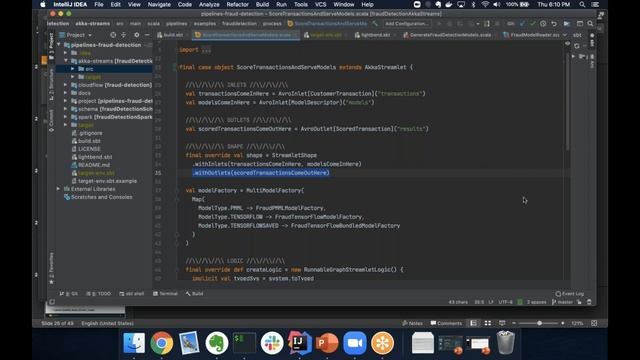
Task: Open the VCS menu
Action: [320, 4]
